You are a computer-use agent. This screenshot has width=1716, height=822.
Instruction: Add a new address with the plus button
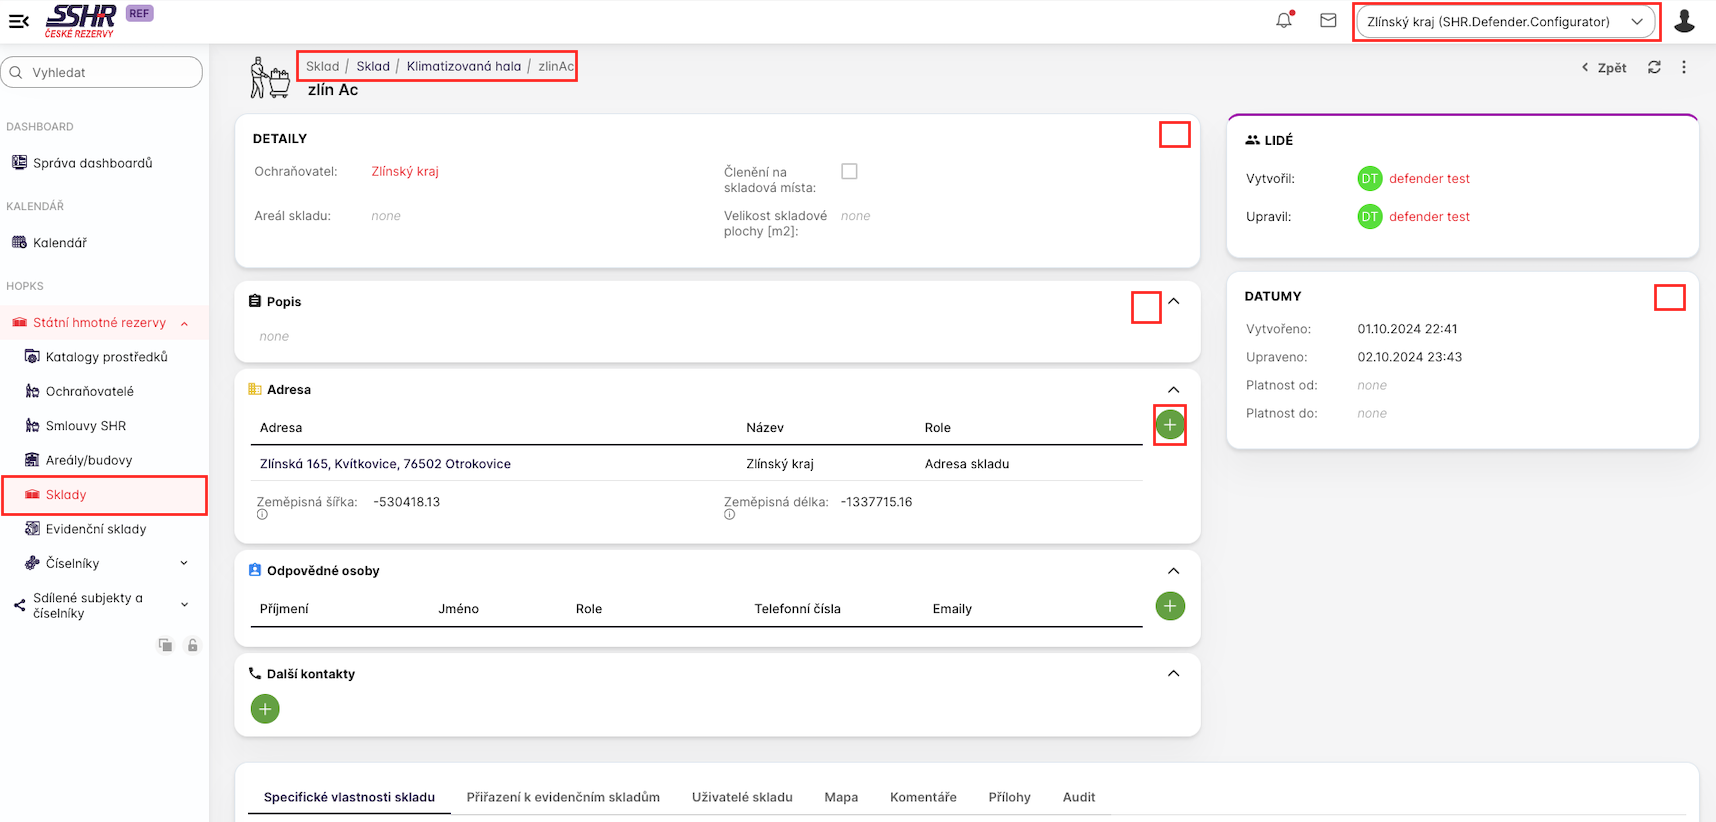pyautogui.click(x=1169, y=425)
